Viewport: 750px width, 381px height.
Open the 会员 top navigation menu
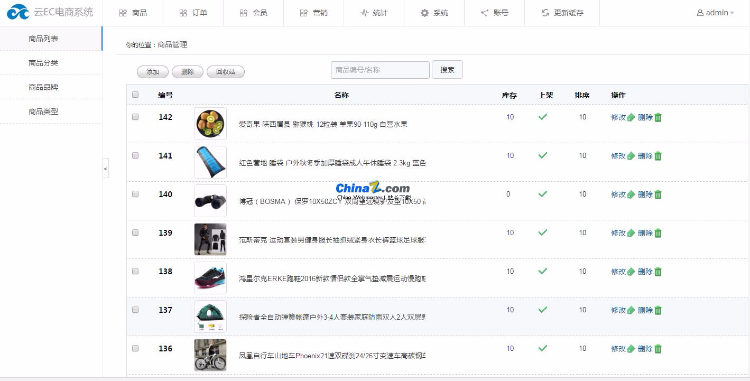click(254, 13)
